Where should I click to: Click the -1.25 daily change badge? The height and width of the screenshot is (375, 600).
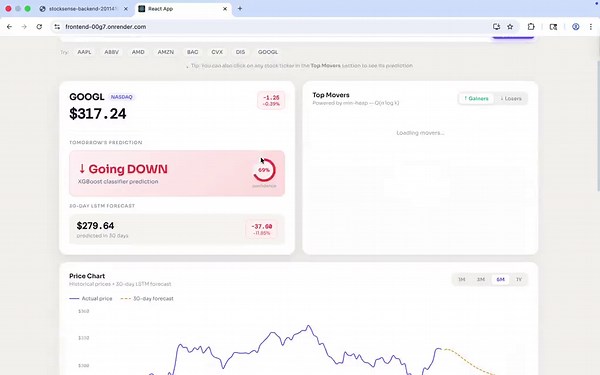pos(271,101)
